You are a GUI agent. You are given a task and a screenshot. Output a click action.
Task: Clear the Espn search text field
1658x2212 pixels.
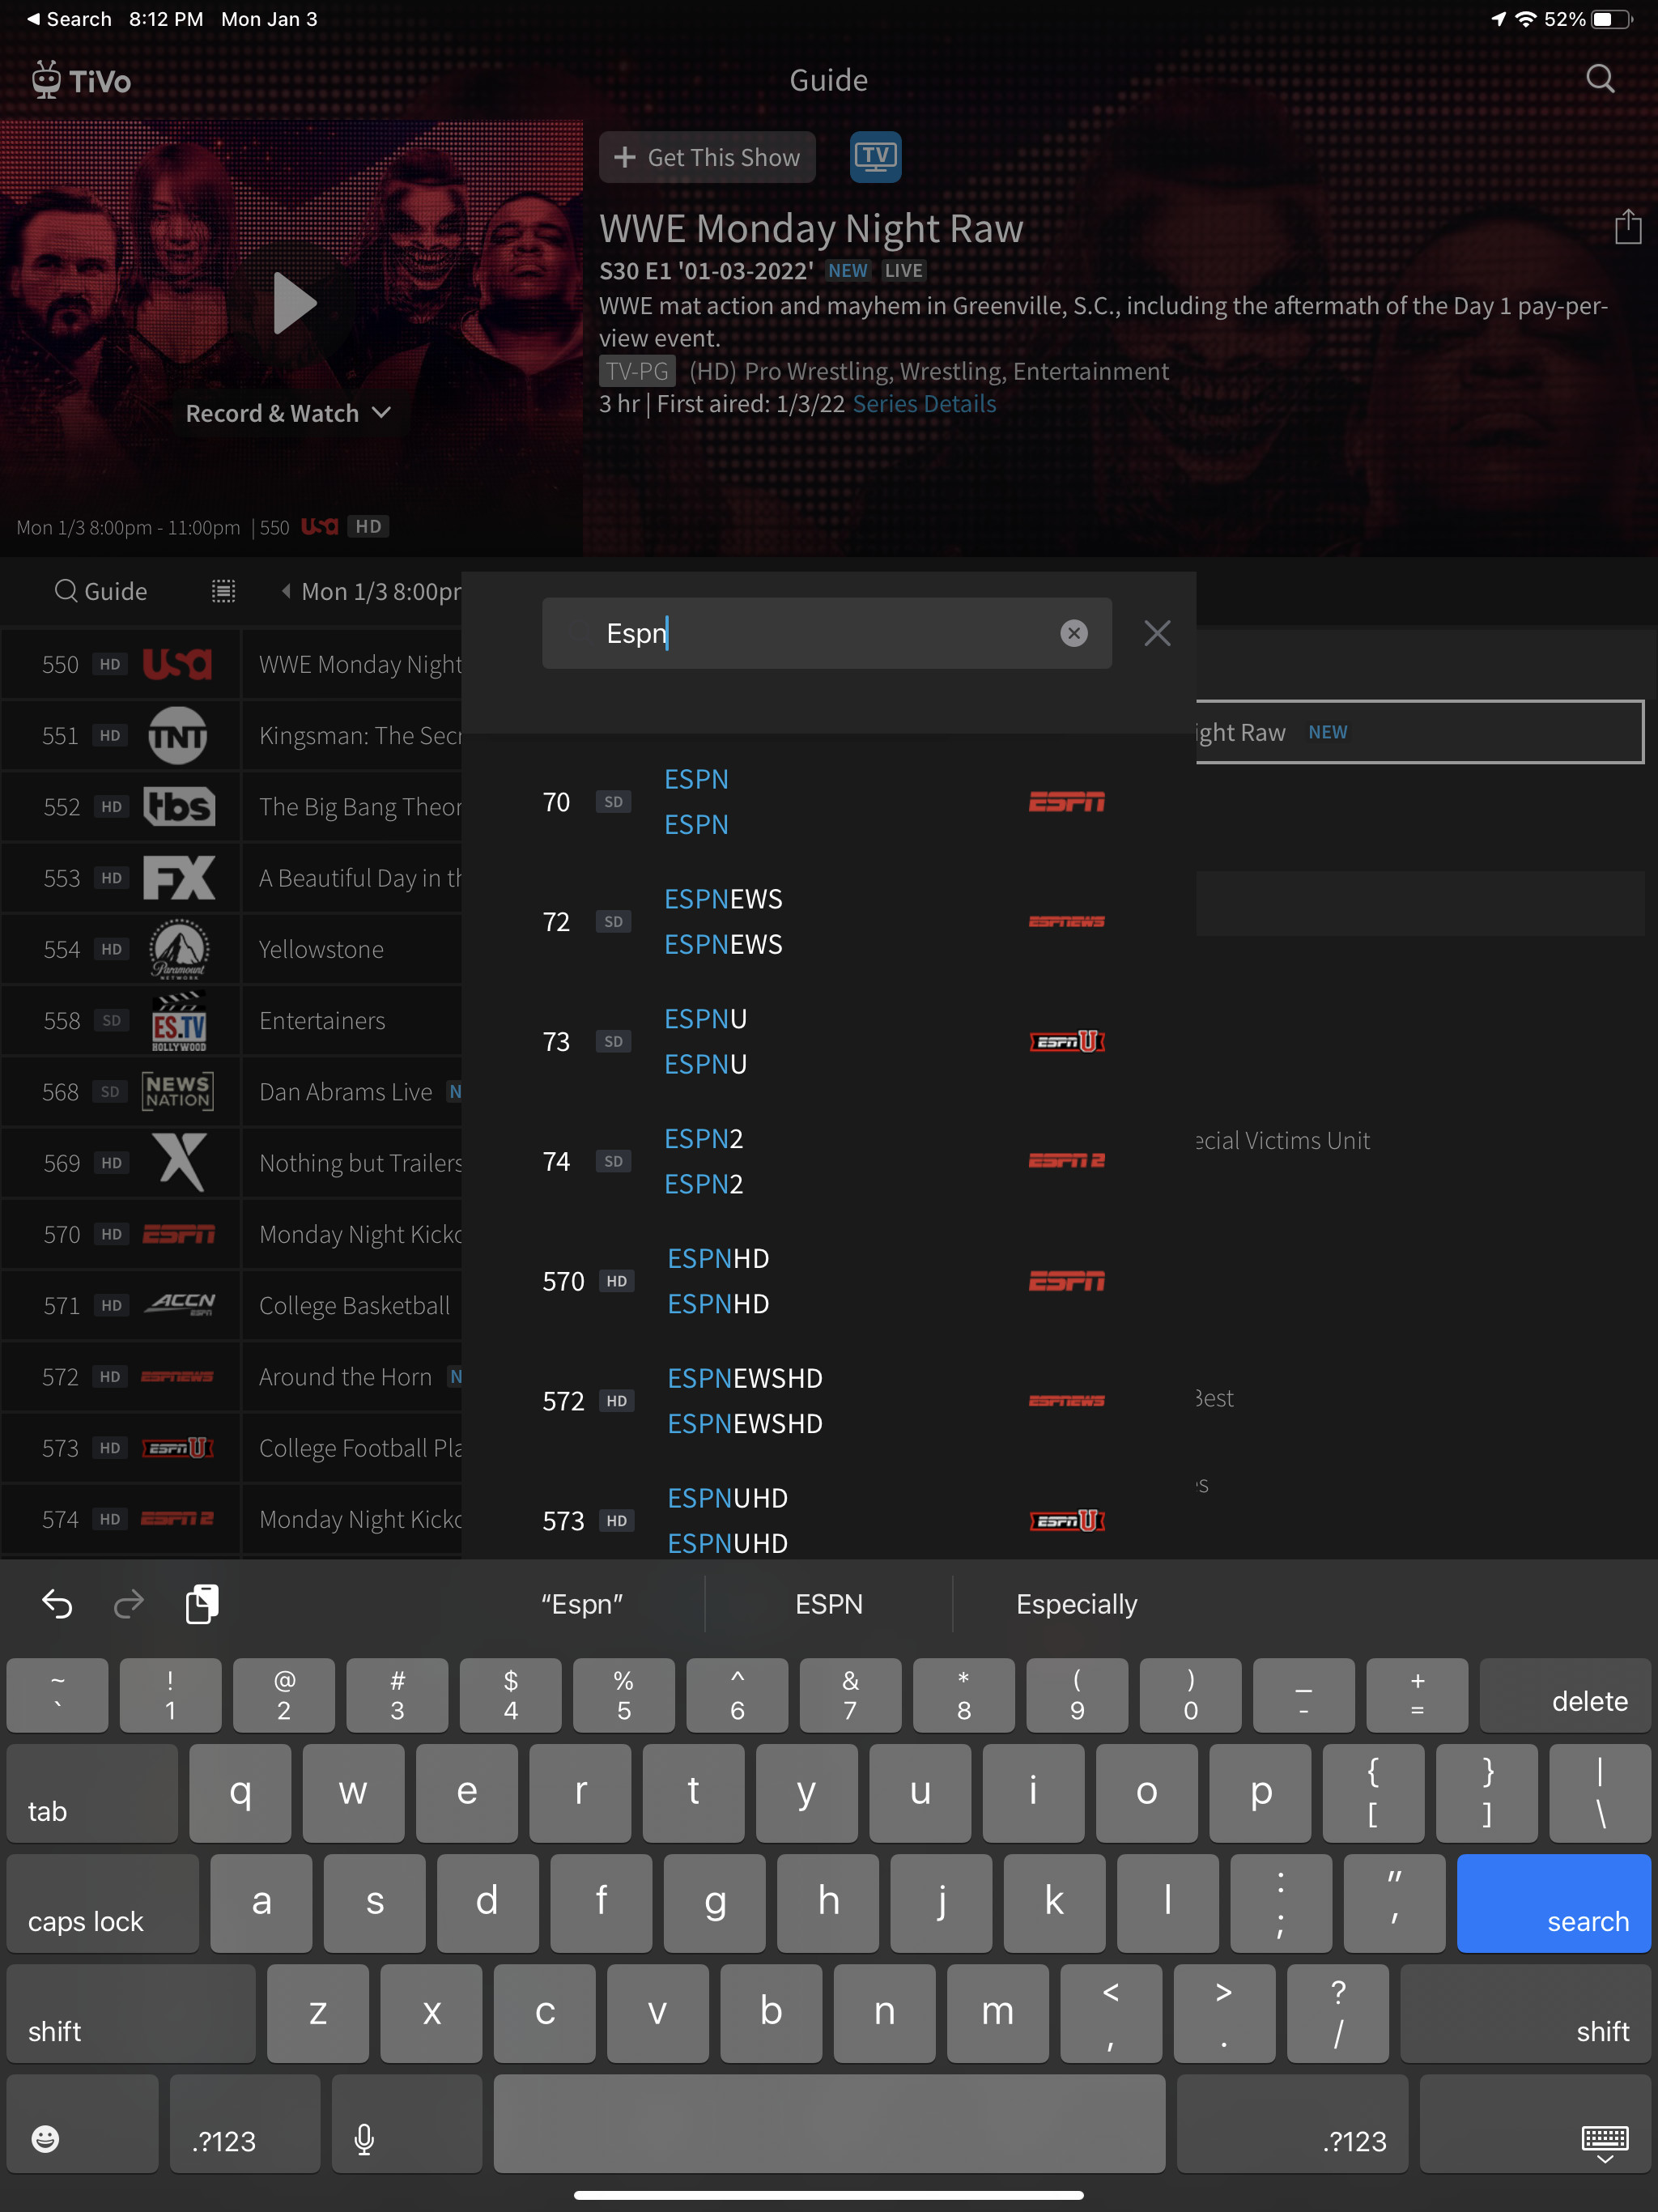coord(1073,633)
